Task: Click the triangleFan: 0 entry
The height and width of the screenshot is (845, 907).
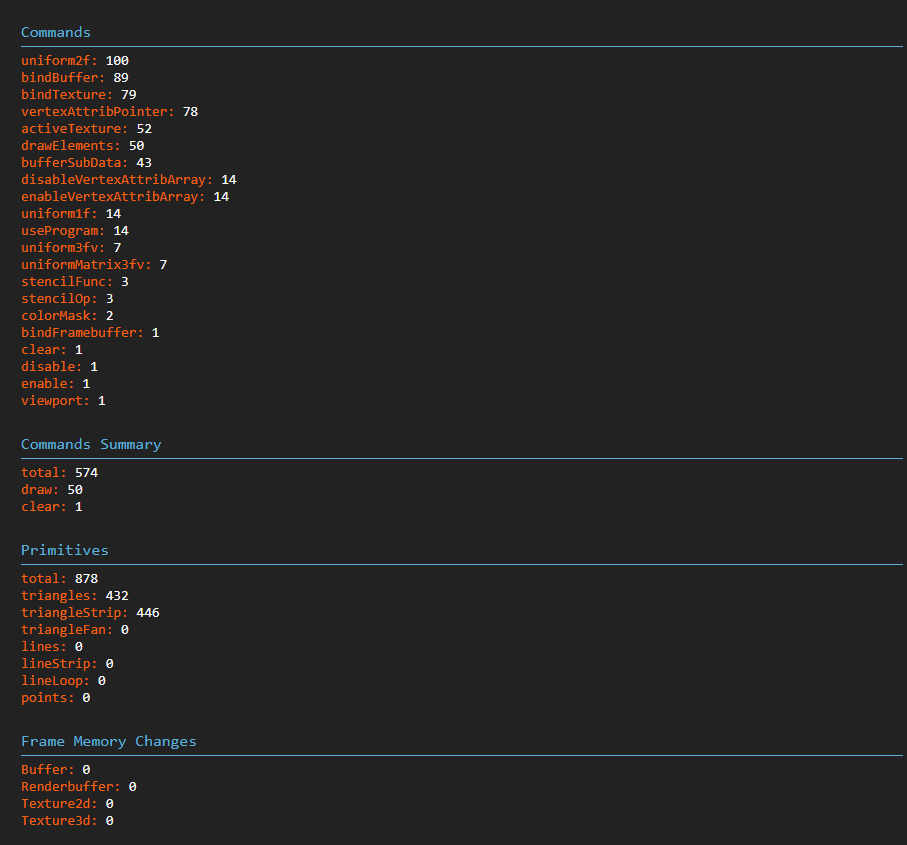Action: point(75,630)
